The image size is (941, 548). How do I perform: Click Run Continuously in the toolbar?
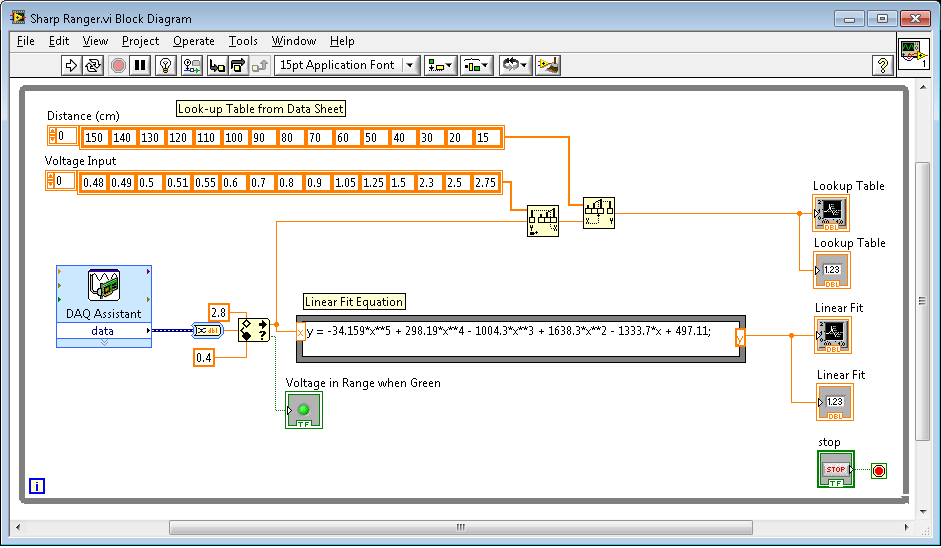click(93, 65)
